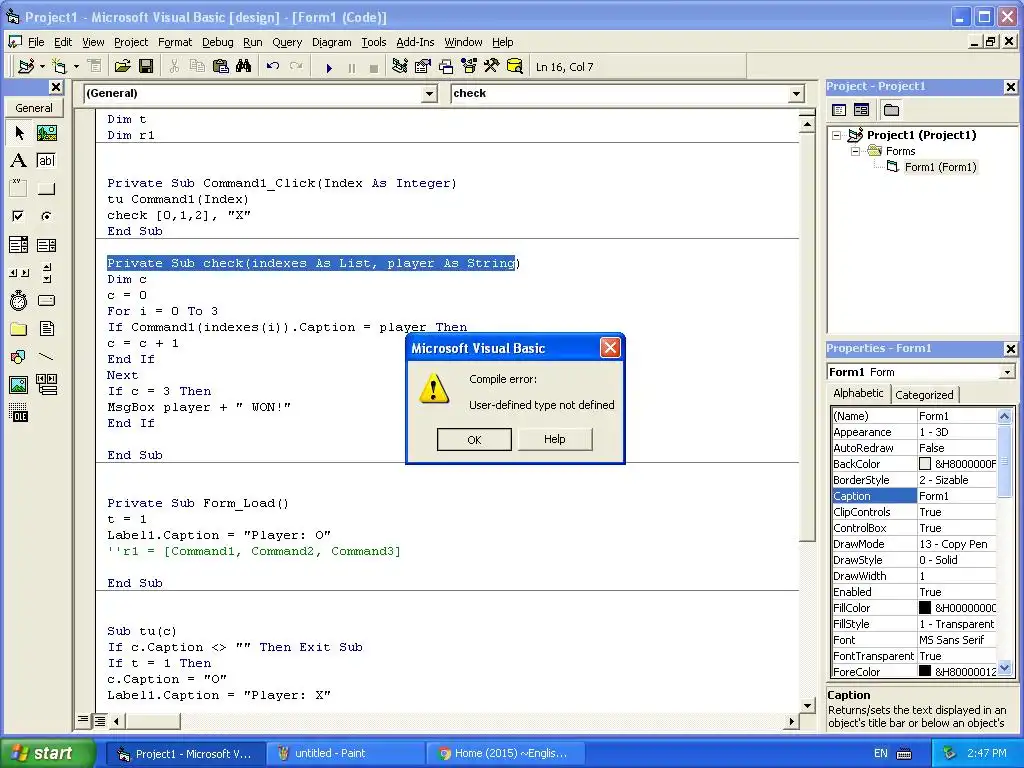
Task: Switch to untitled - Paint on the taskbar
Action: [344, 754]
